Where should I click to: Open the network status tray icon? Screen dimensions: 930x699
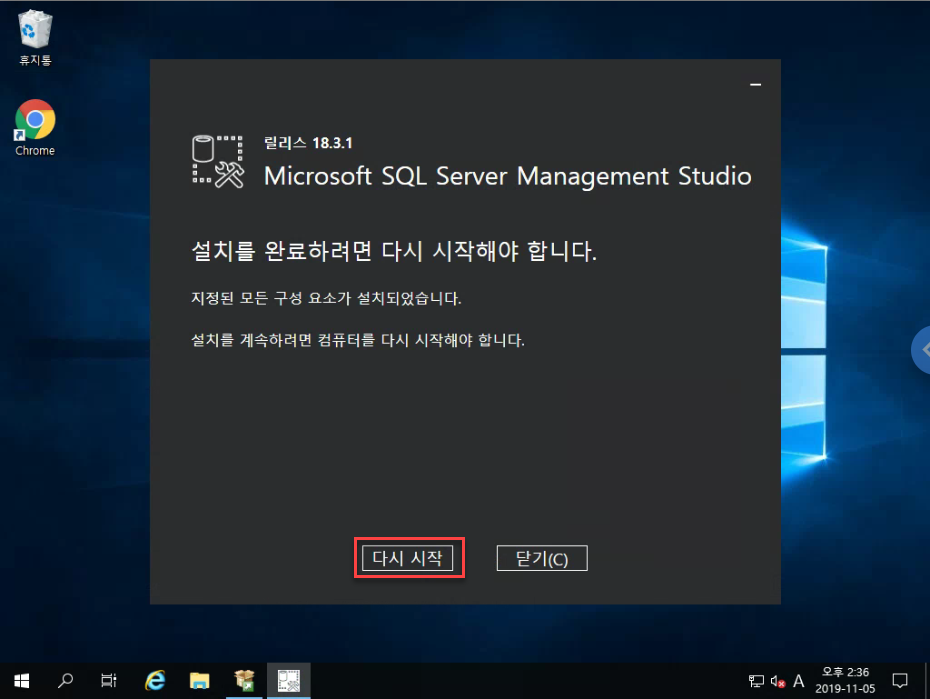click(756, 681)
